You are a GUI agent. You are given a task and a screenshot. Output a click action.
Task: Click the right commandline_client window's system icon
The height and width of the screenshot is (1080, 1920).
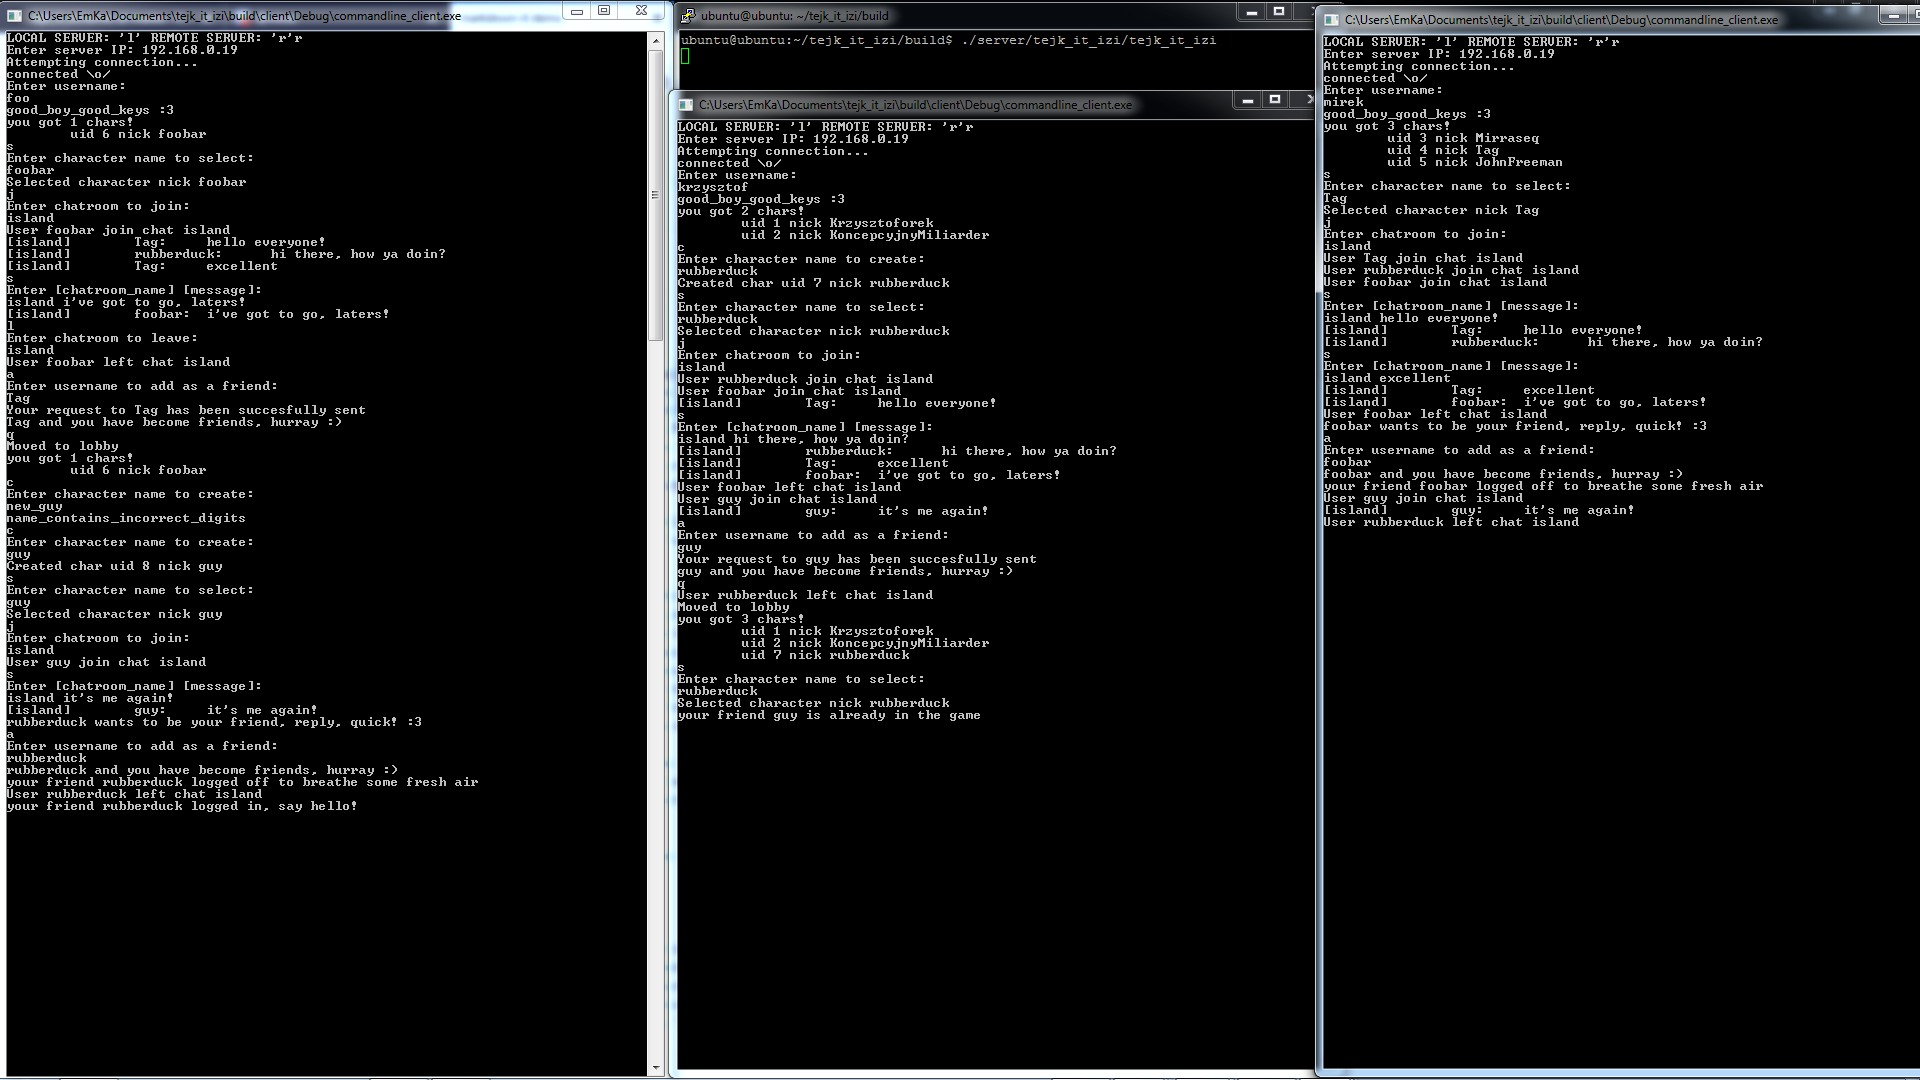click(1331, 19)
